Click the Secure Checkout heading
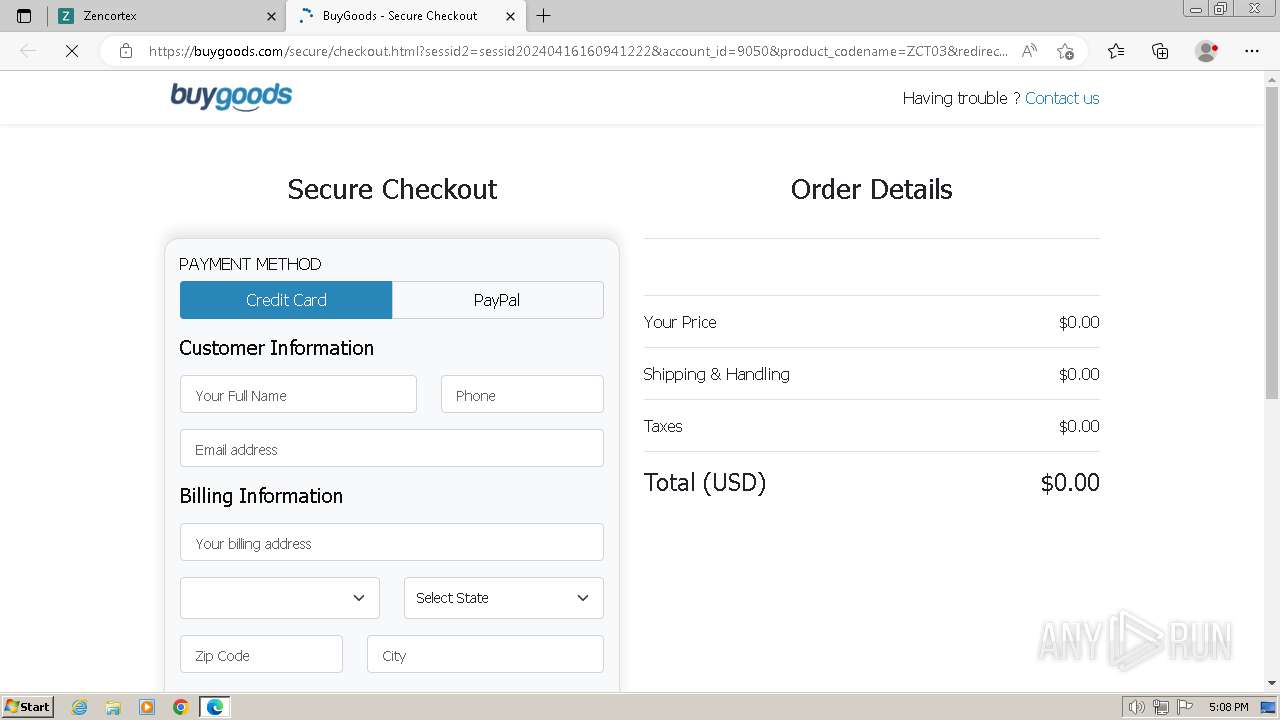This screenshot has height=720, width=1280. coord(392,189)
